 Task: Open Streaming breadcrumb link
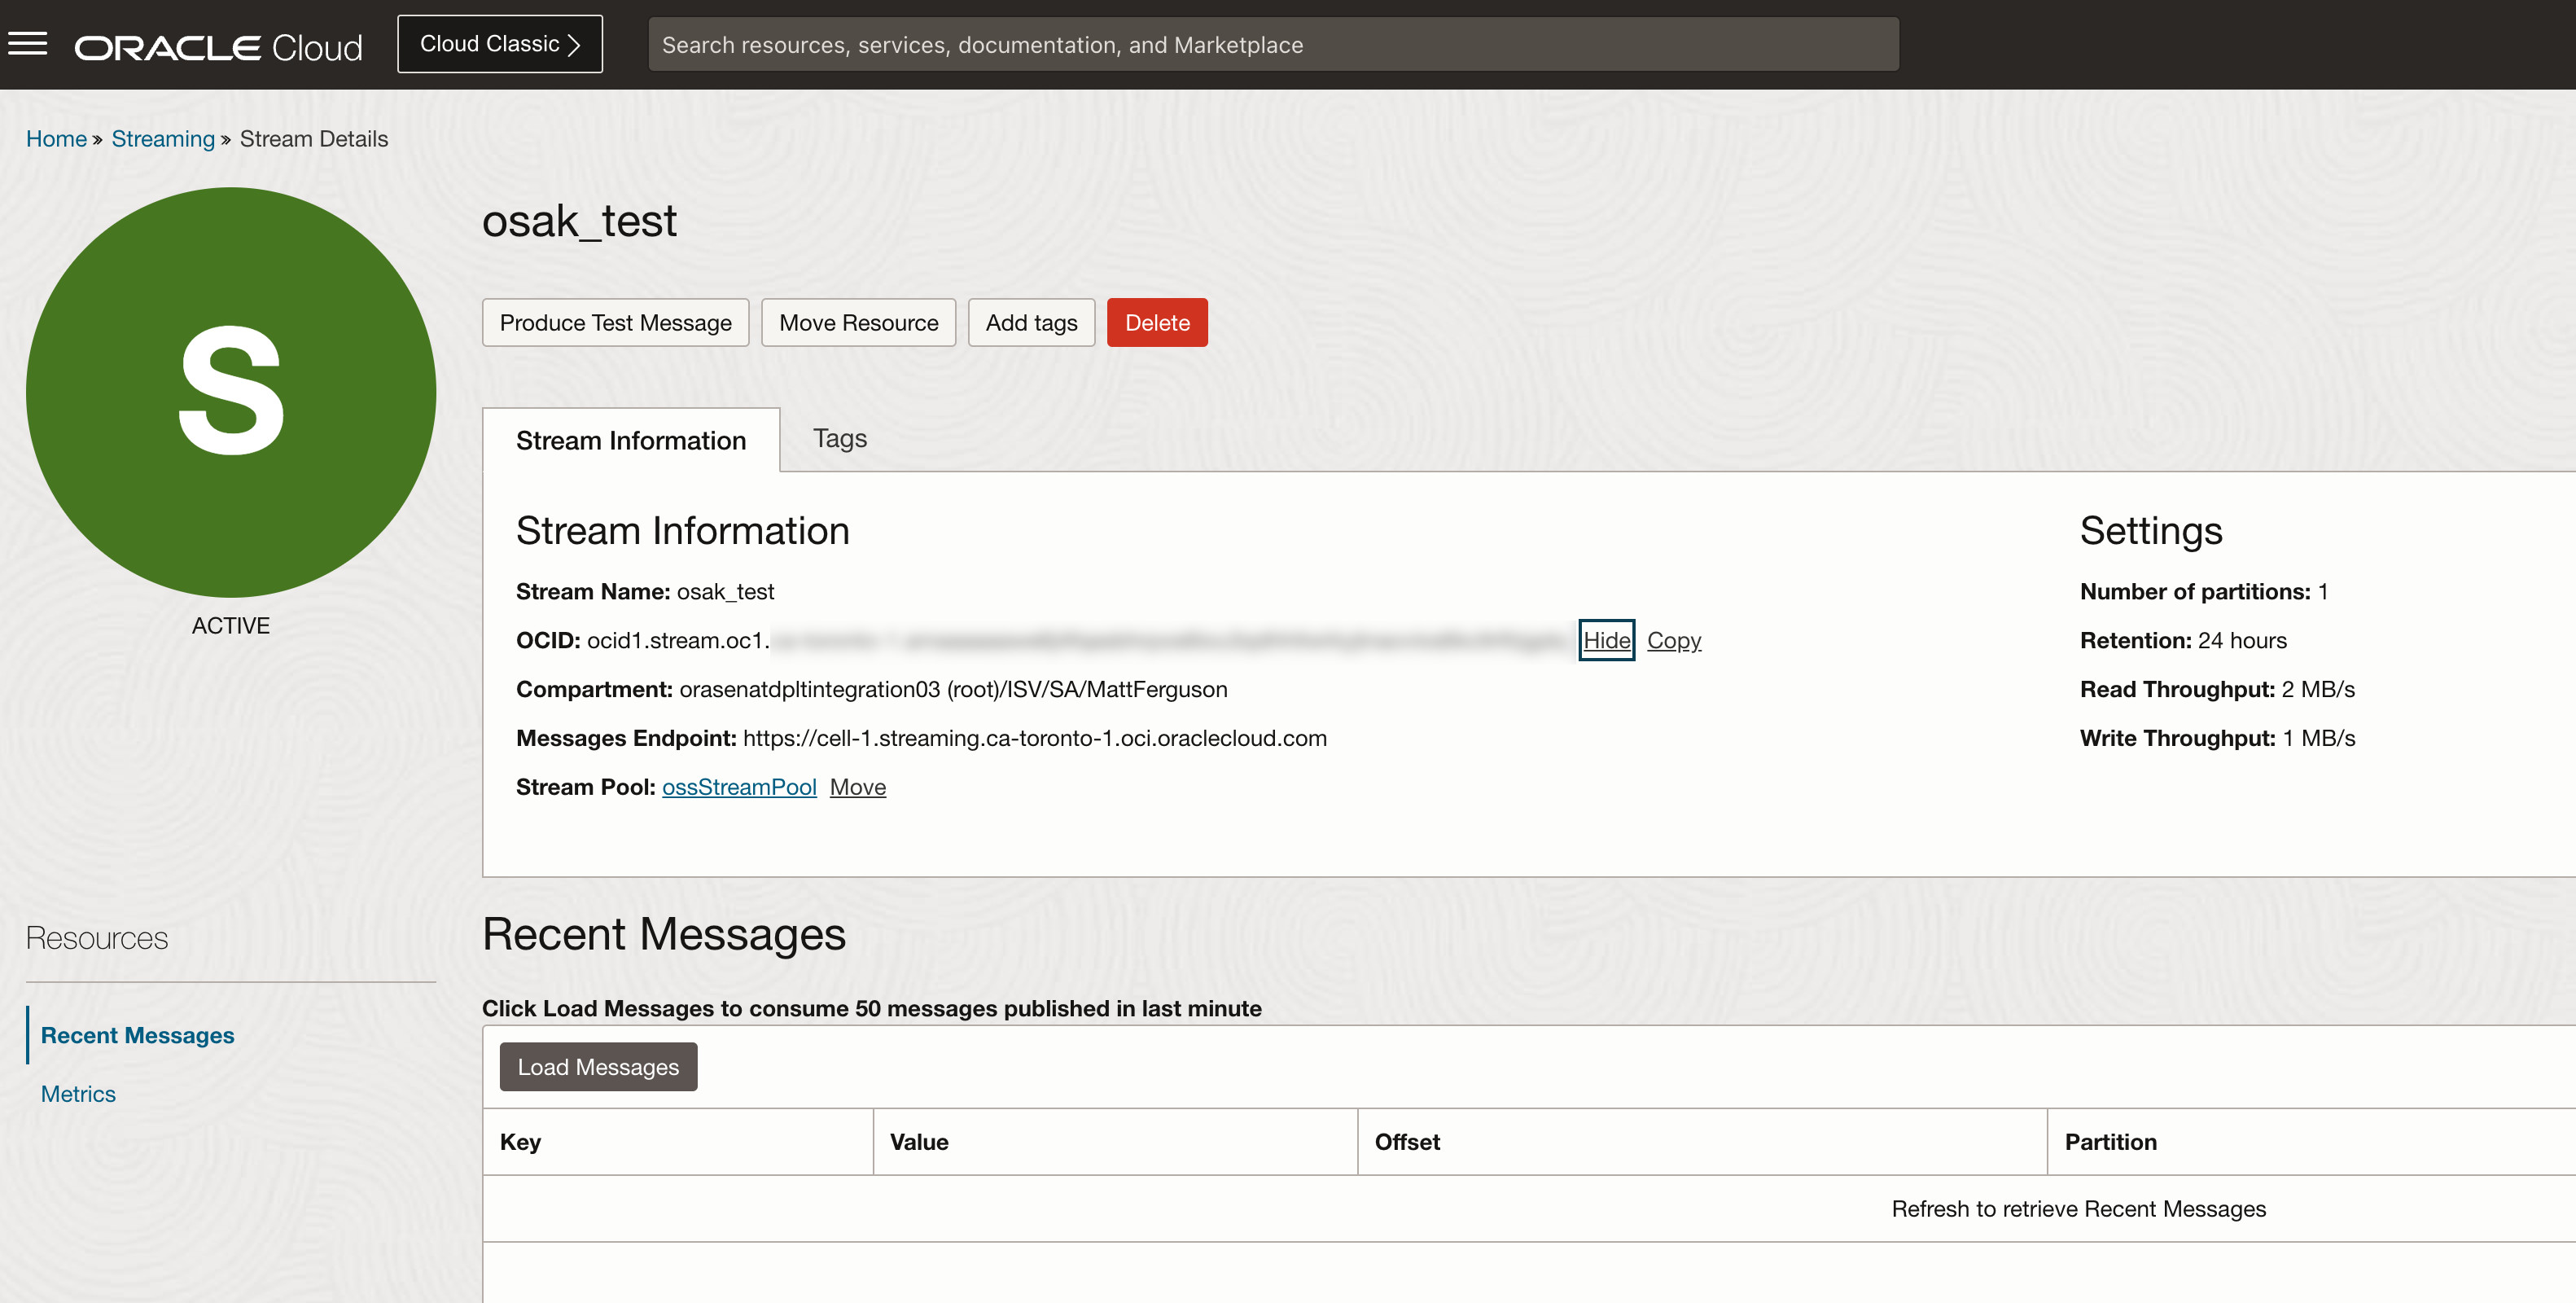(163, 139)
